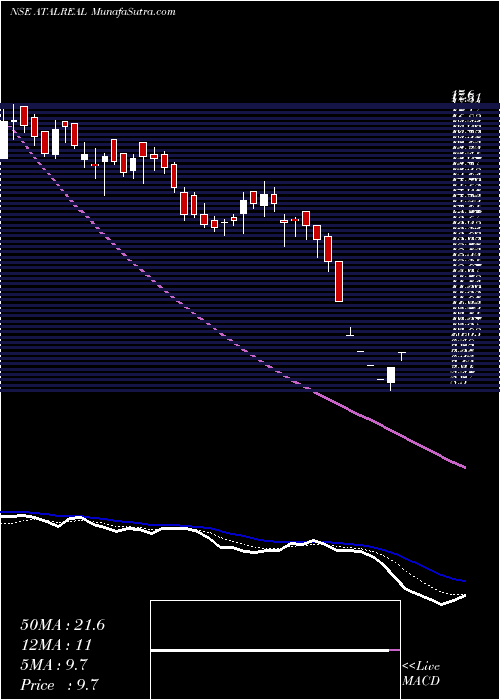This screenshot has width=500, height=700.
Task: Click the white MACD line inside the box
Action: [270, 651]
